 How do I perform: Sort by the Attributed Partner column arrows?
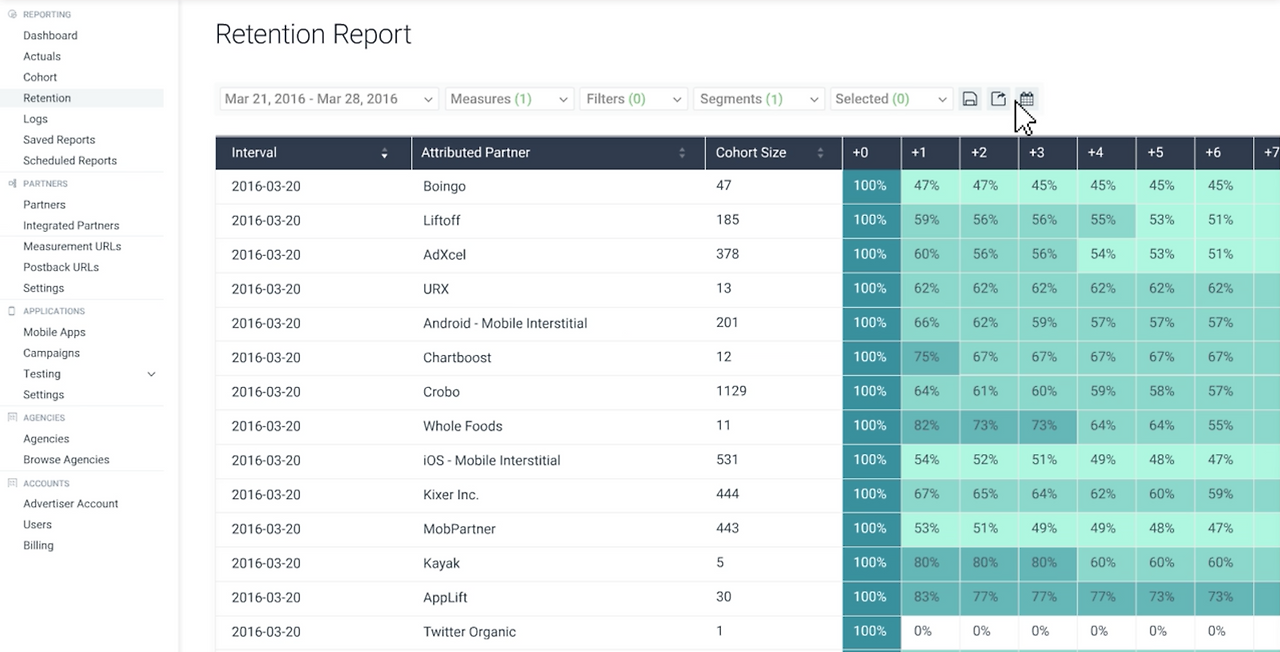pos(682,153)
